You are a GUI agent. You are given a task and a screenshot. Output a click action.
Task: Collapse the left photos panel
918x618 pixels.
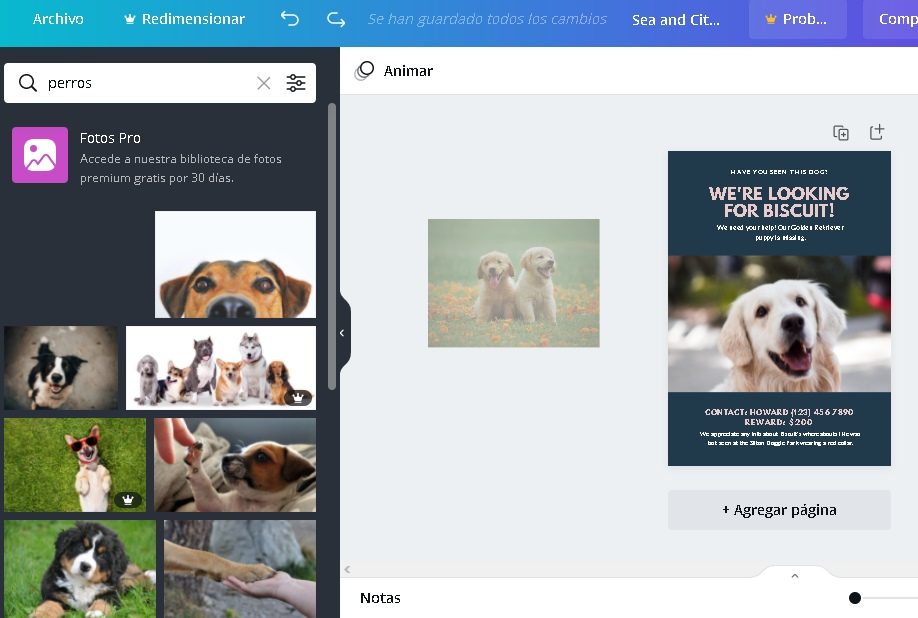pyautogui.click(x=343, y=332)
